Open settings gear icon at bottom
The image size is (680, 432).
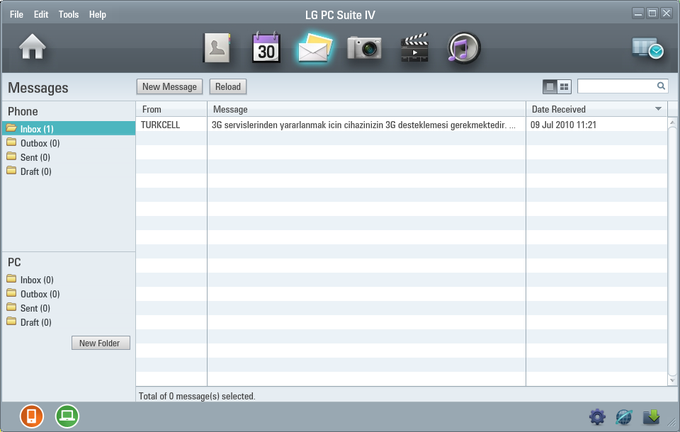tap(597, 417)
